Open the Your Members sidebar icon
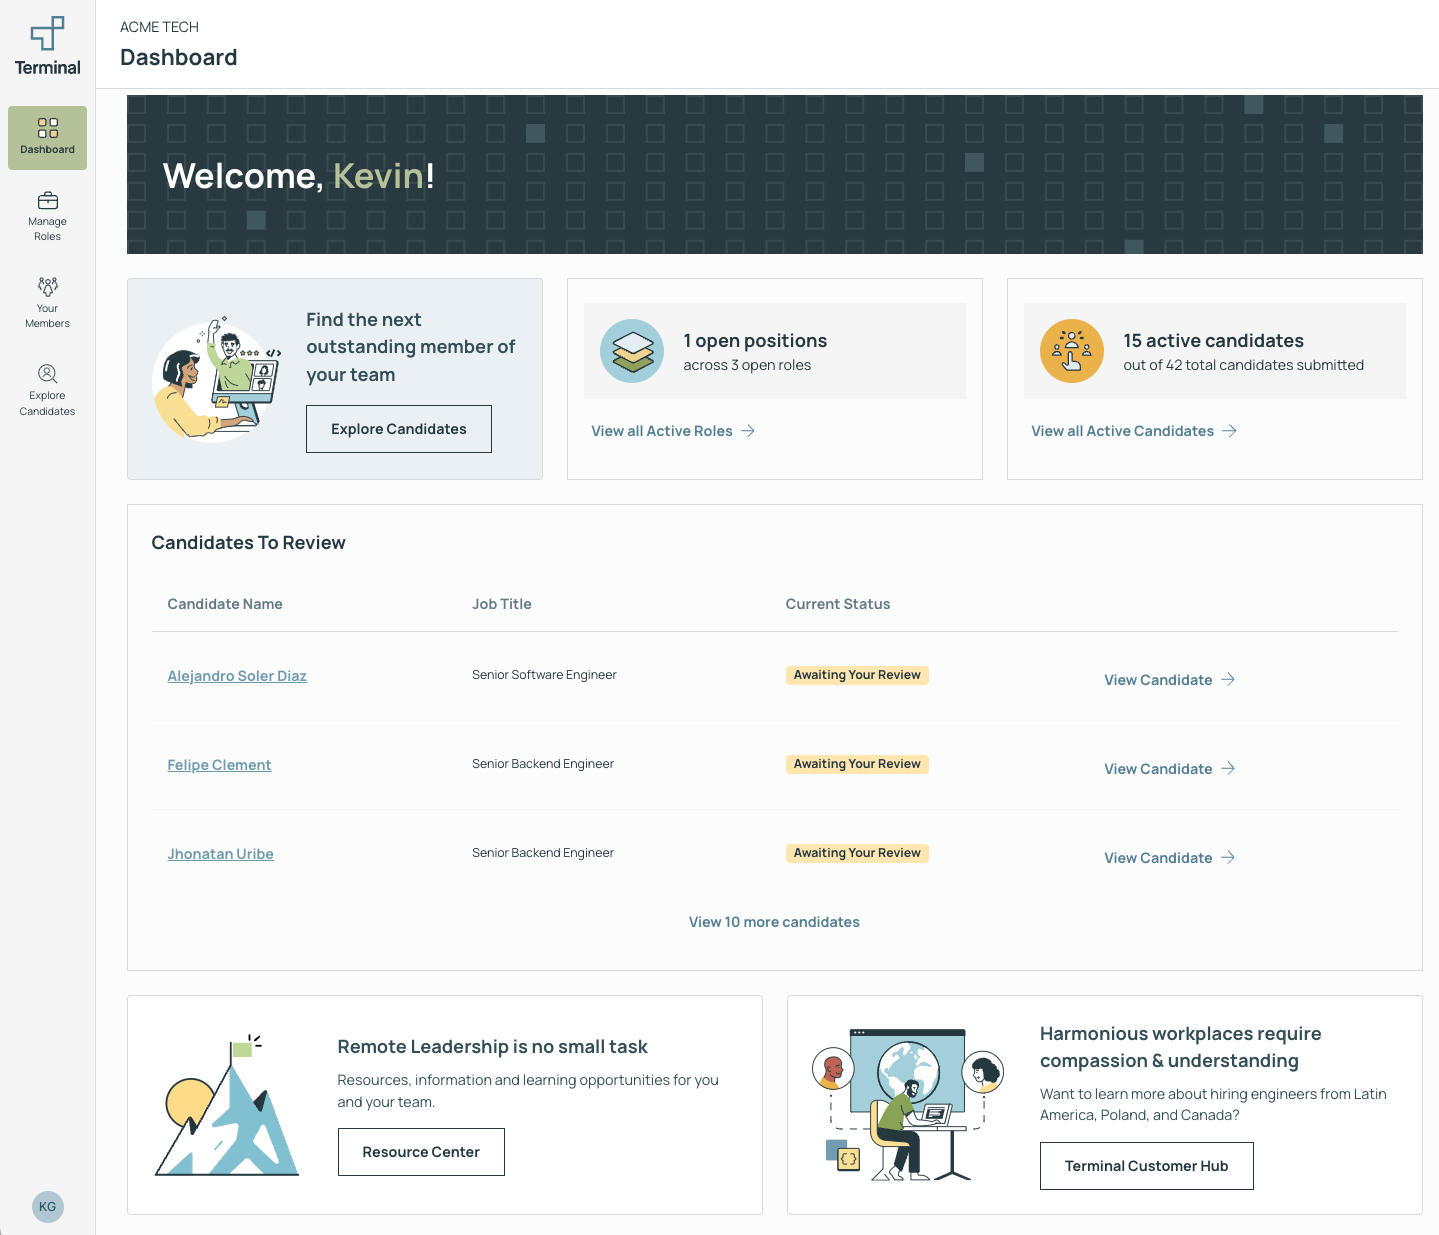This screenshot has width=1439, height=1235. [x=47, y=287]
